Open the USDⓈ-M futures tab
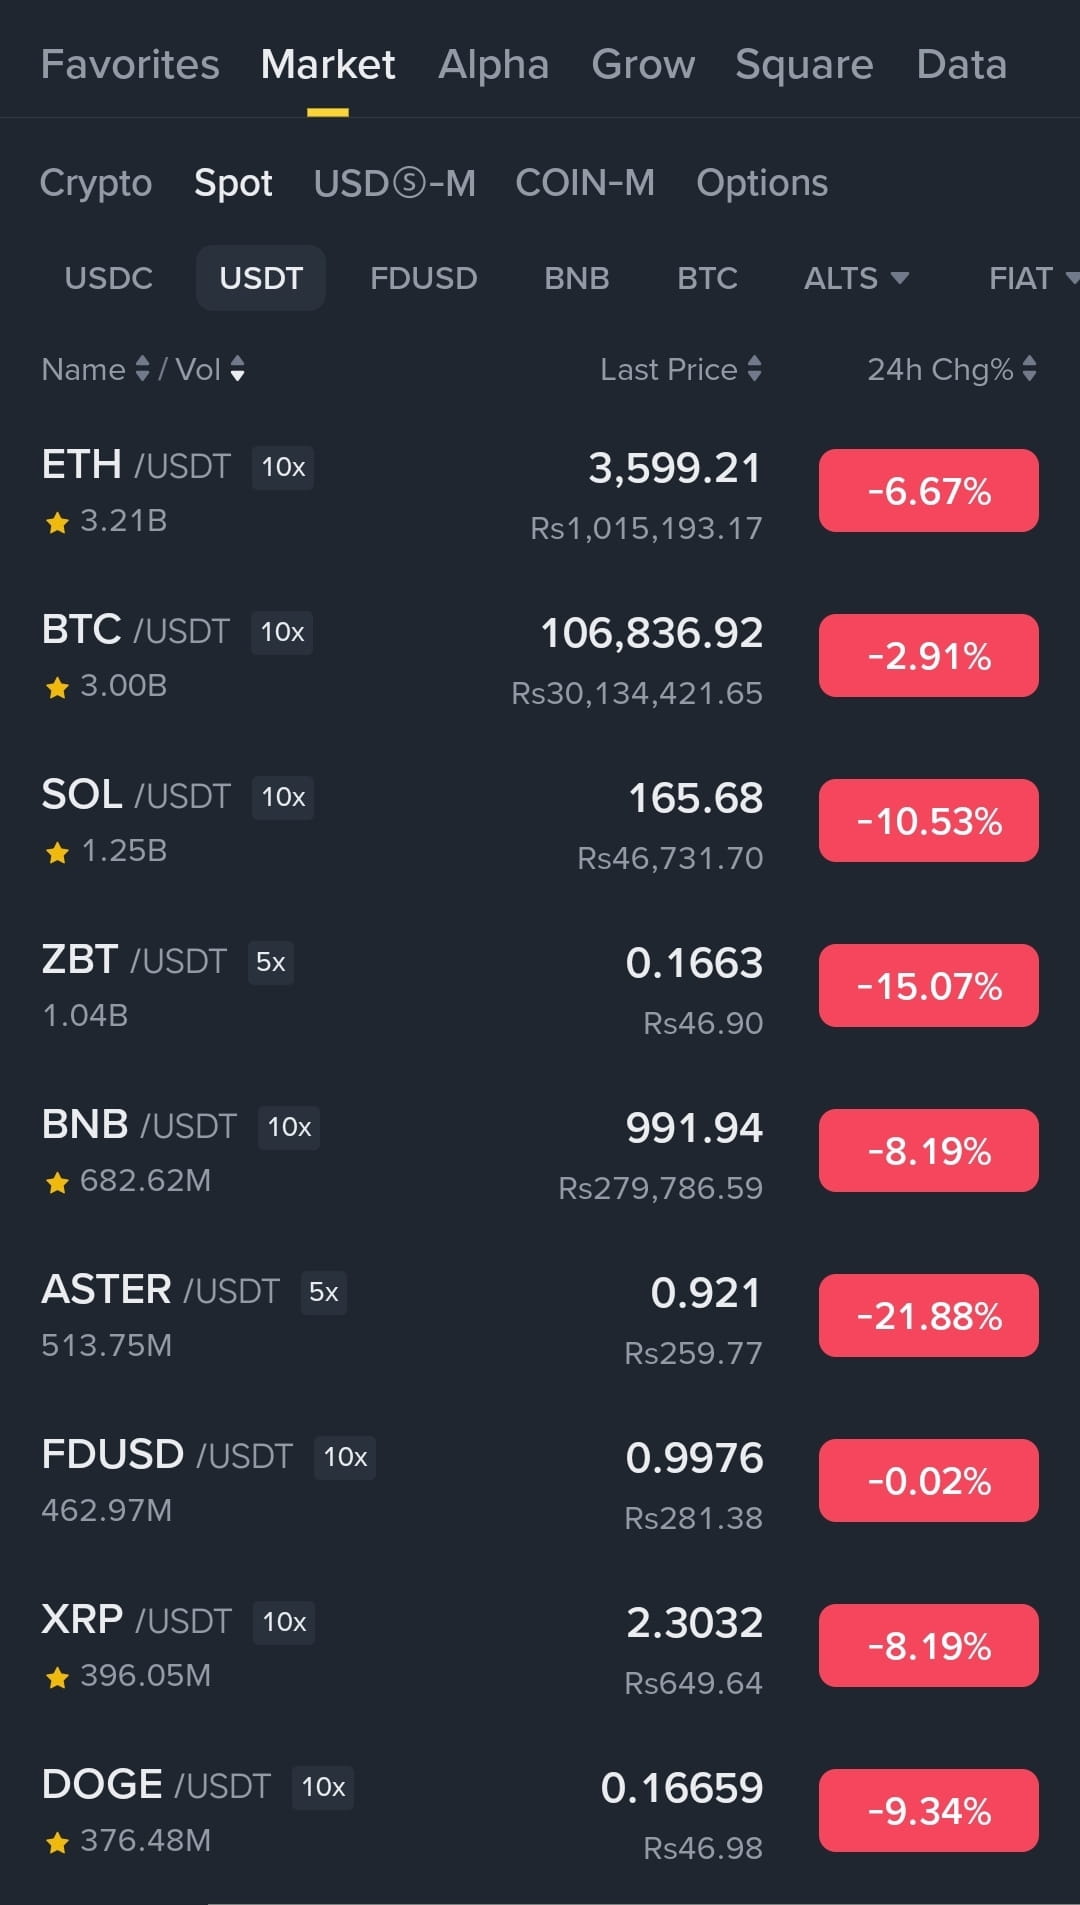1080x1905 pixels. [395, 183]
